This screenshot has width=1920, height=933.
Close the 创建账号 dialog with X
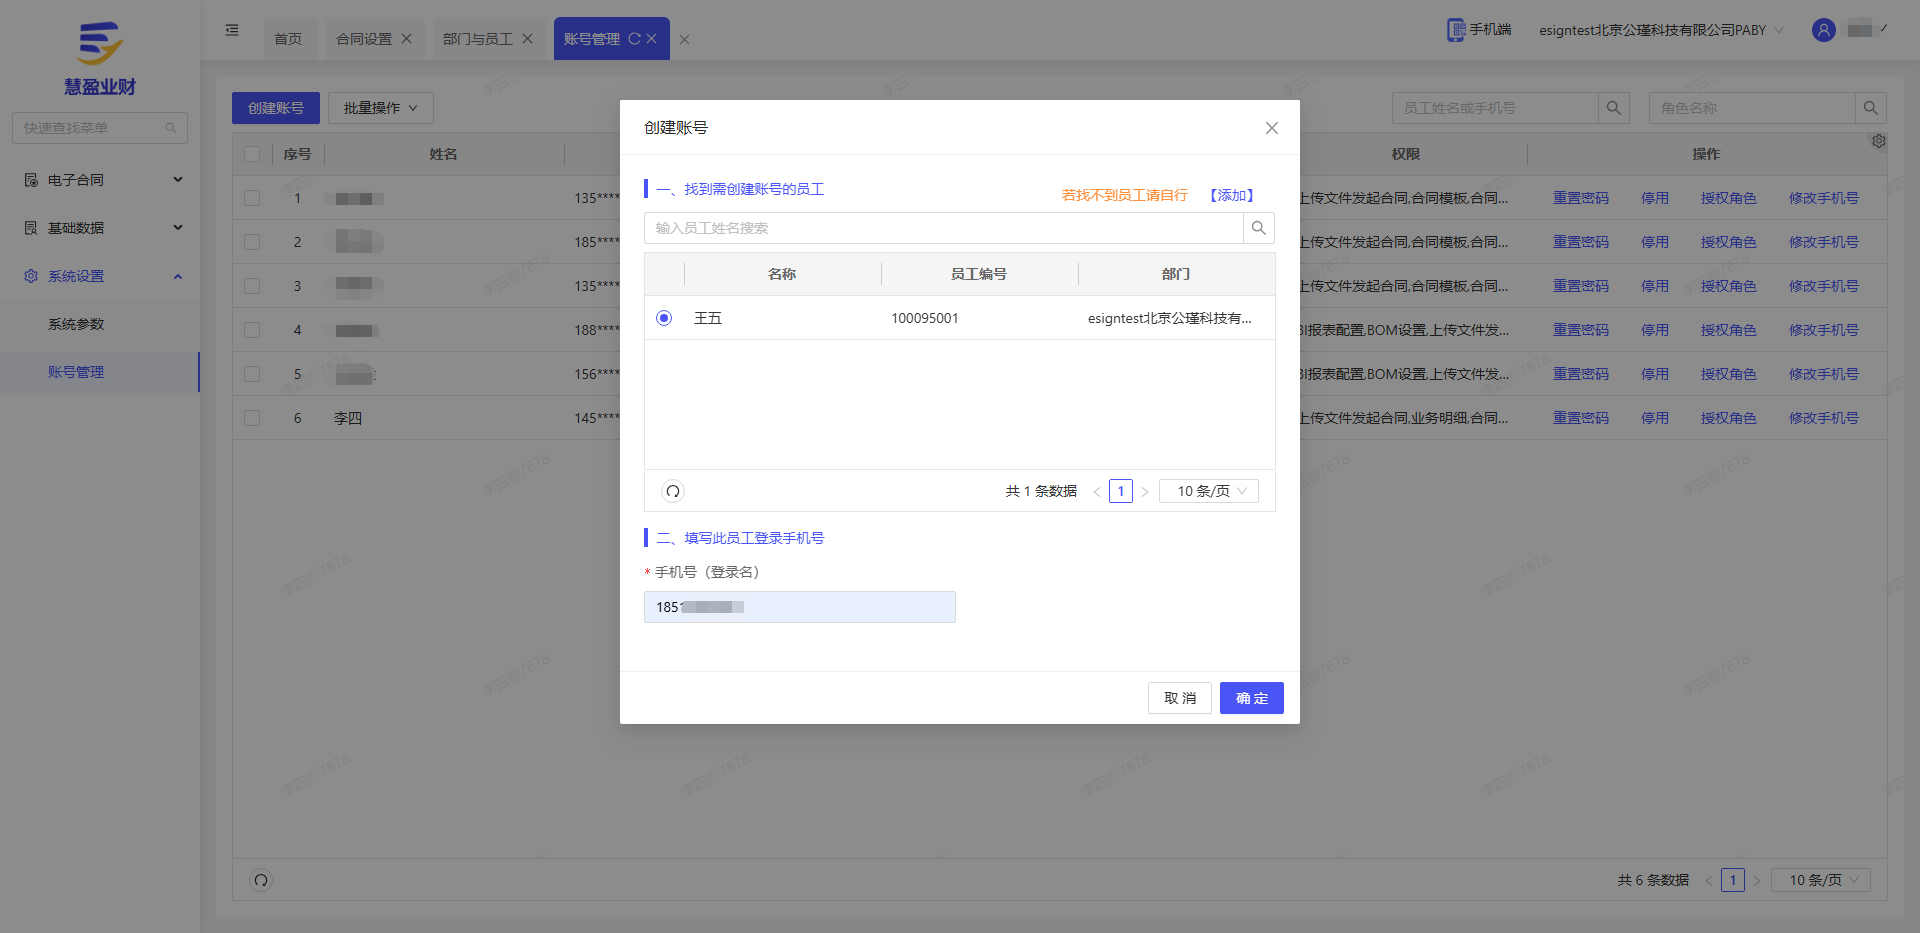(1272, 128)
